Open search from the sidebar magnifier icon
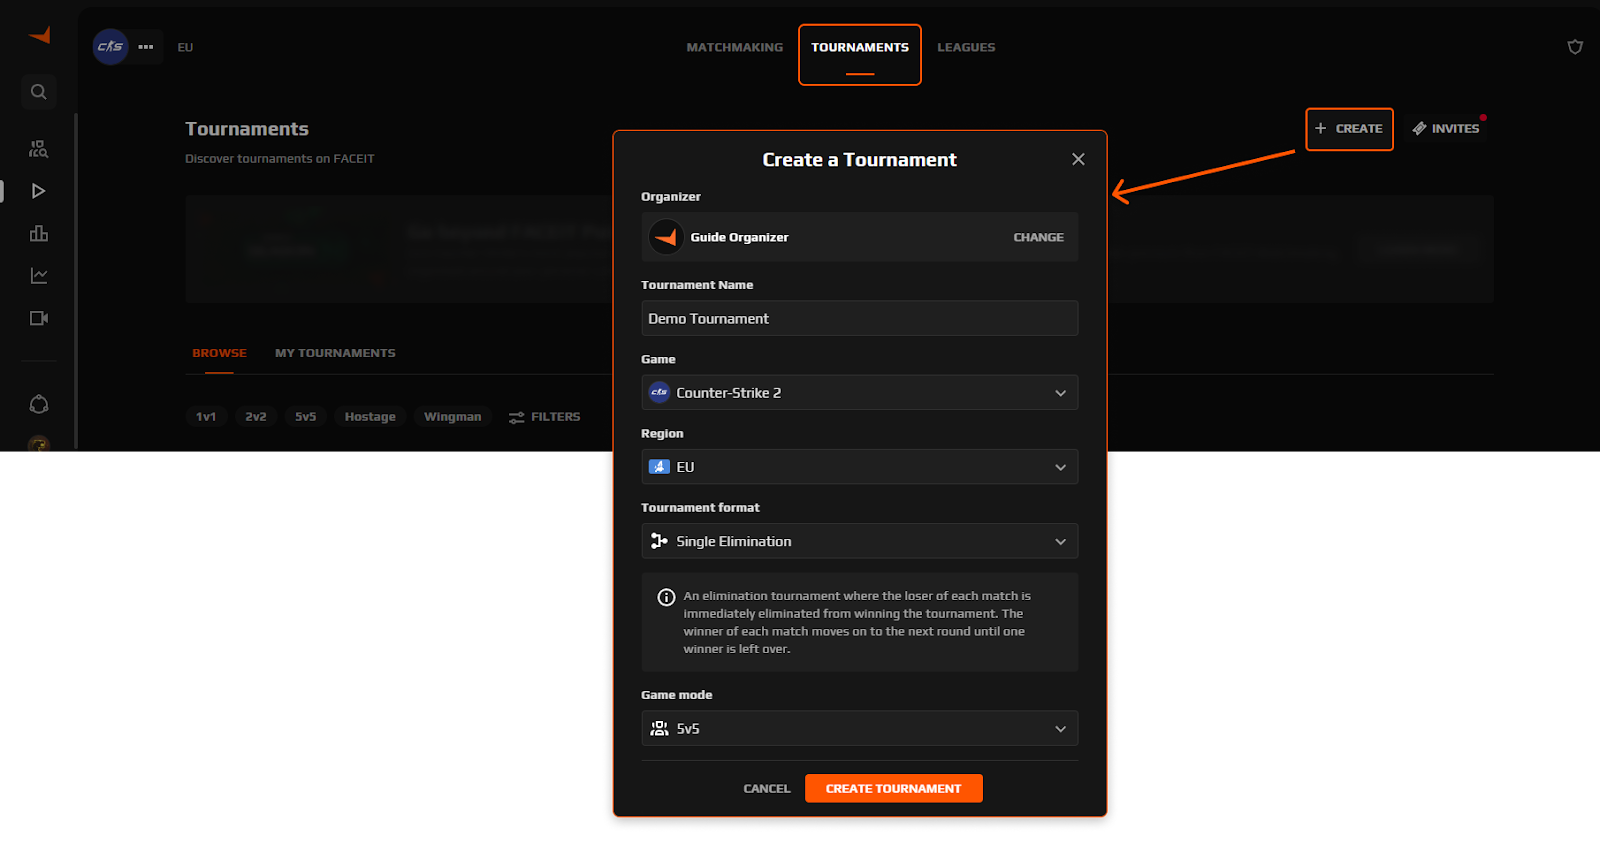 tap(39, 92)
